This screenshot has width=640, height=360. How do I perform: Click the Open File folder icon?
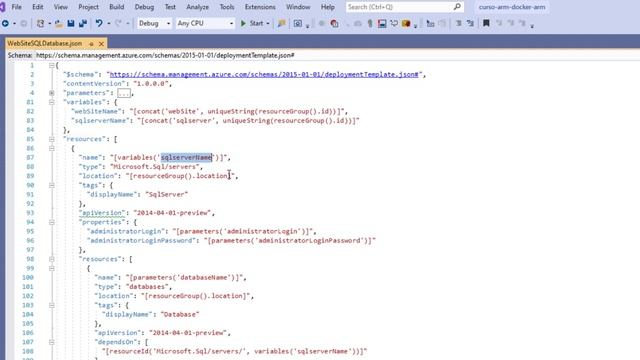tap(59, 24)
